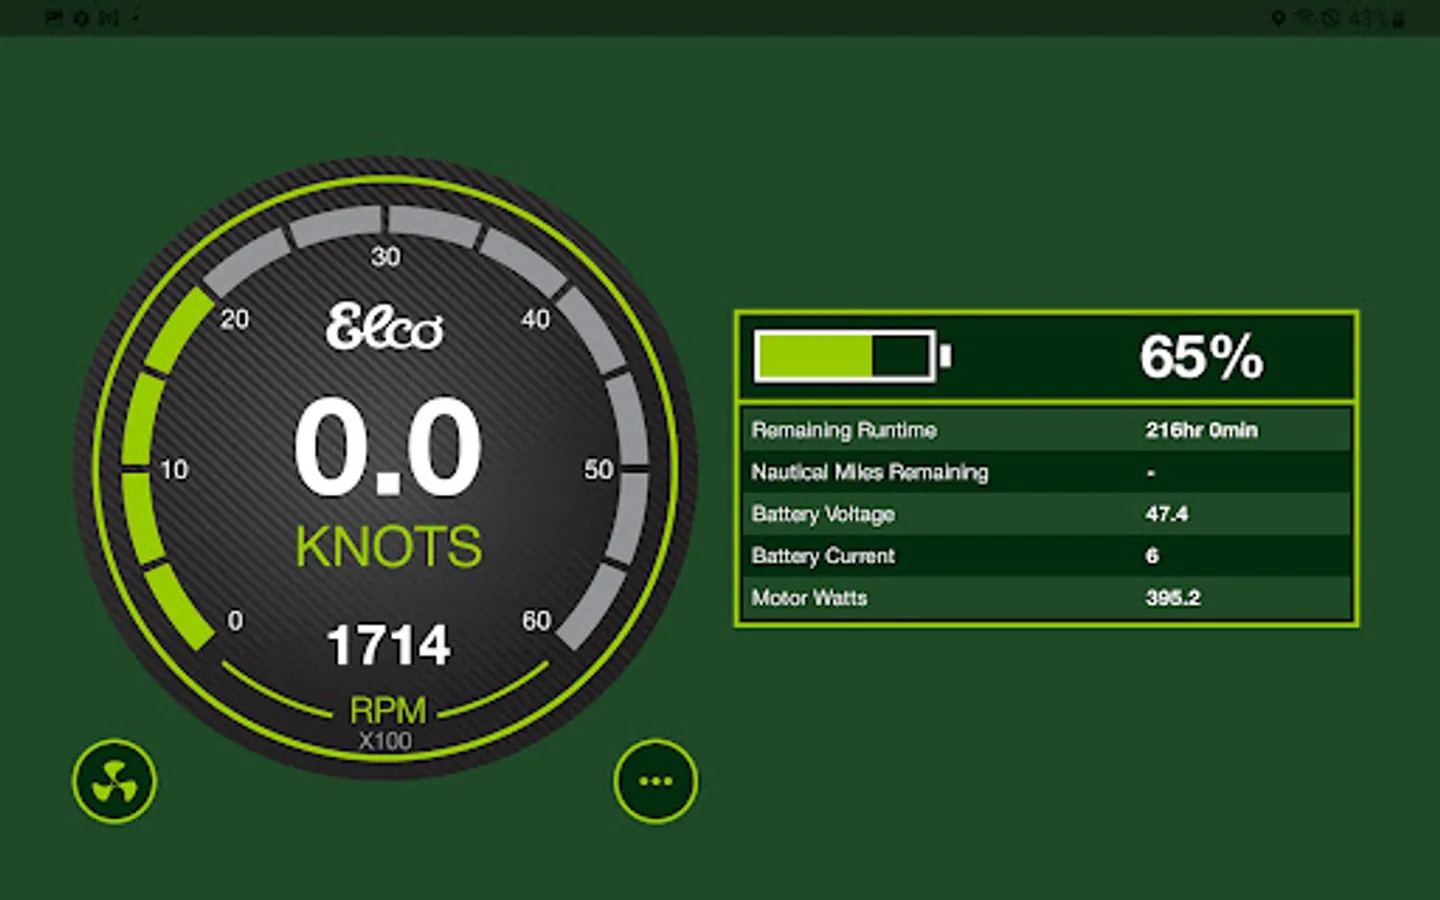The width and height of the screenshot is (1440, 900).
Task: Tap the battery level icon
Action: (x=853, y=356)
